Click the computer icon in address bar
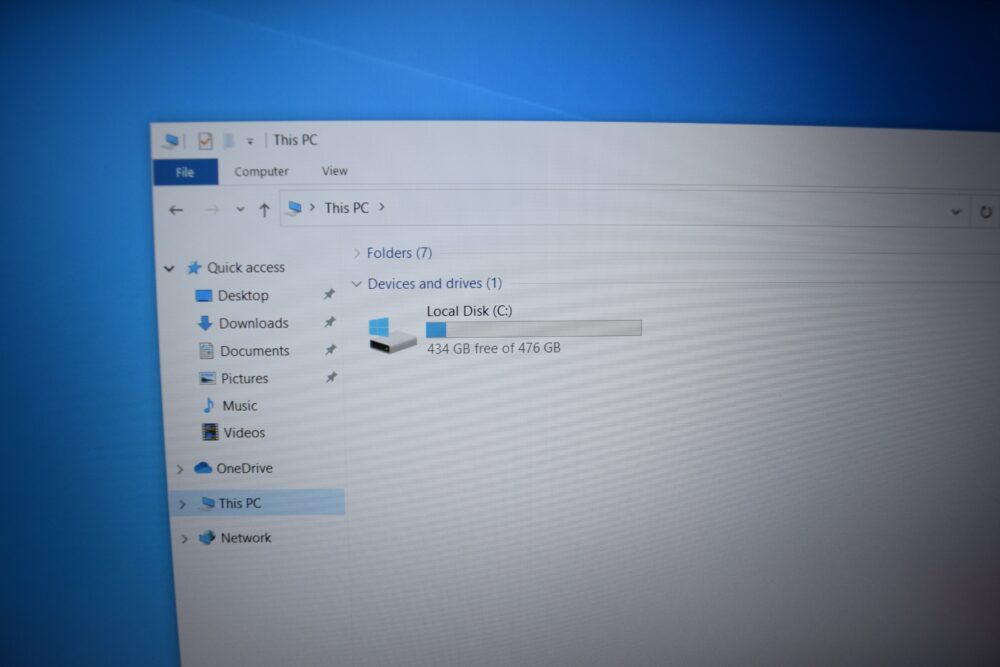Screen dimensions: 1000x667 click(x=294, y=208)
